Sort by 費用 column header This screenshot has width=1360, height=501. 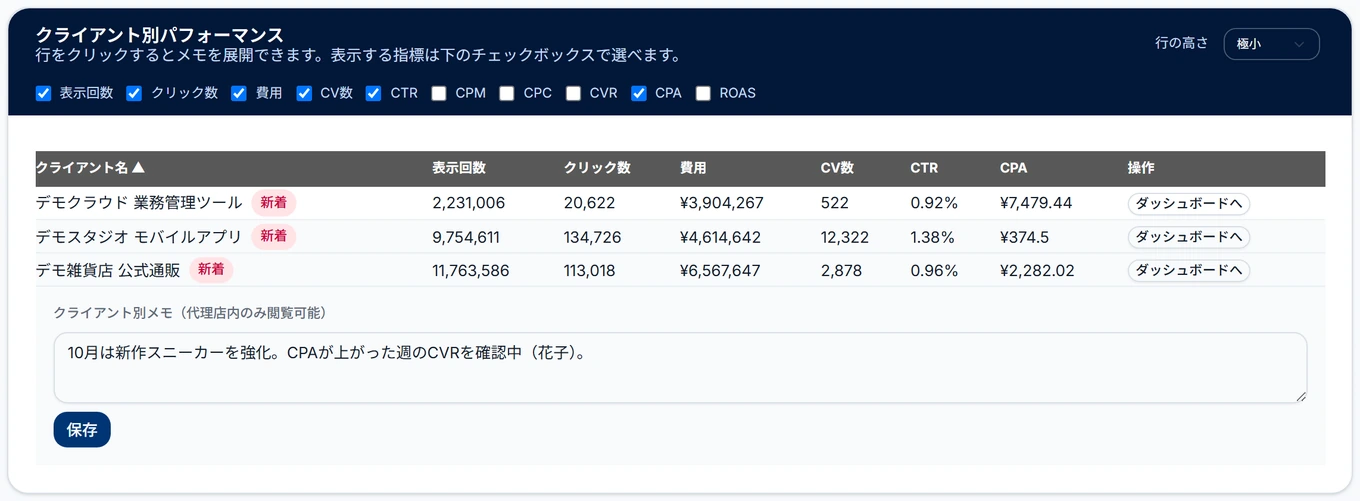(693, 168)
